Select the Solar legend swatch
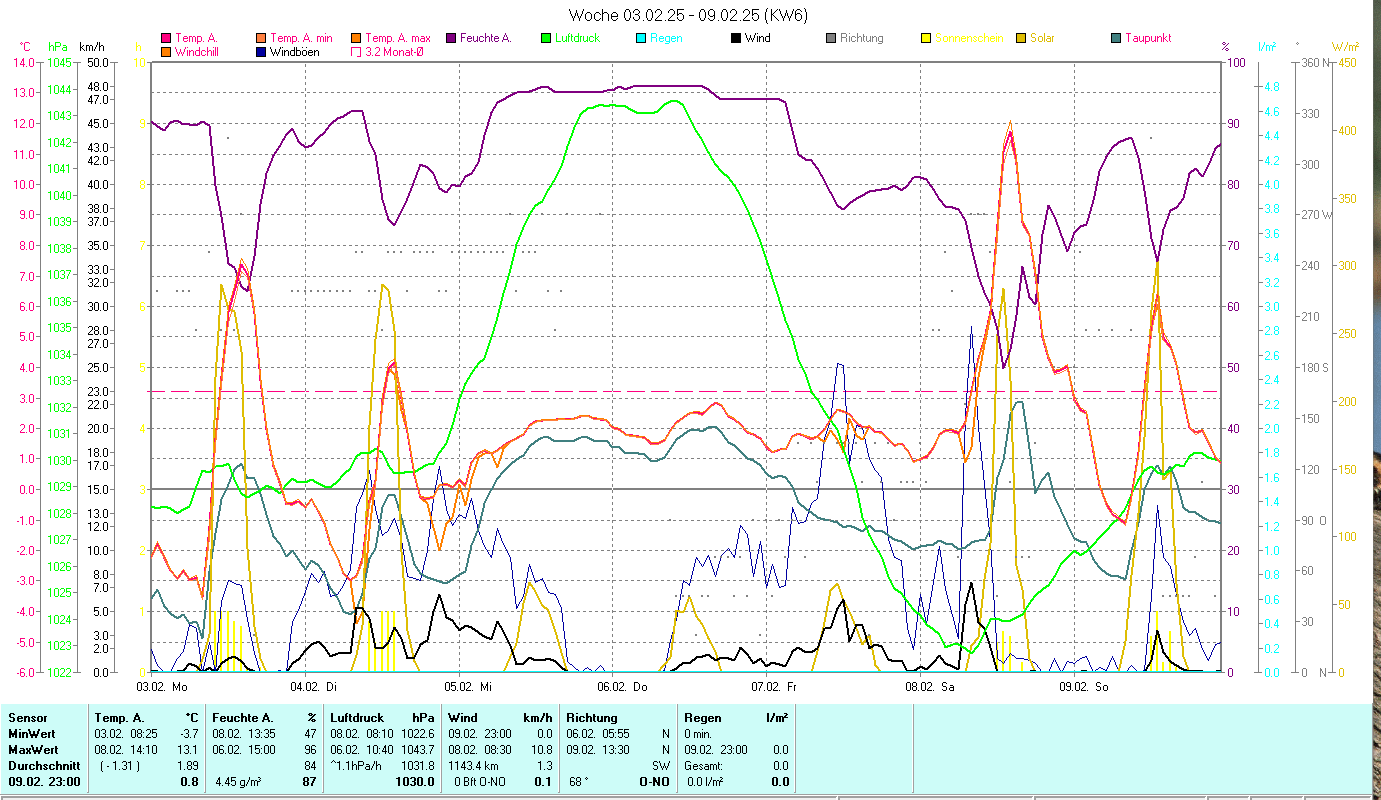The height and width of the screenshot is (800, 1381). [x=1021, y=38]
